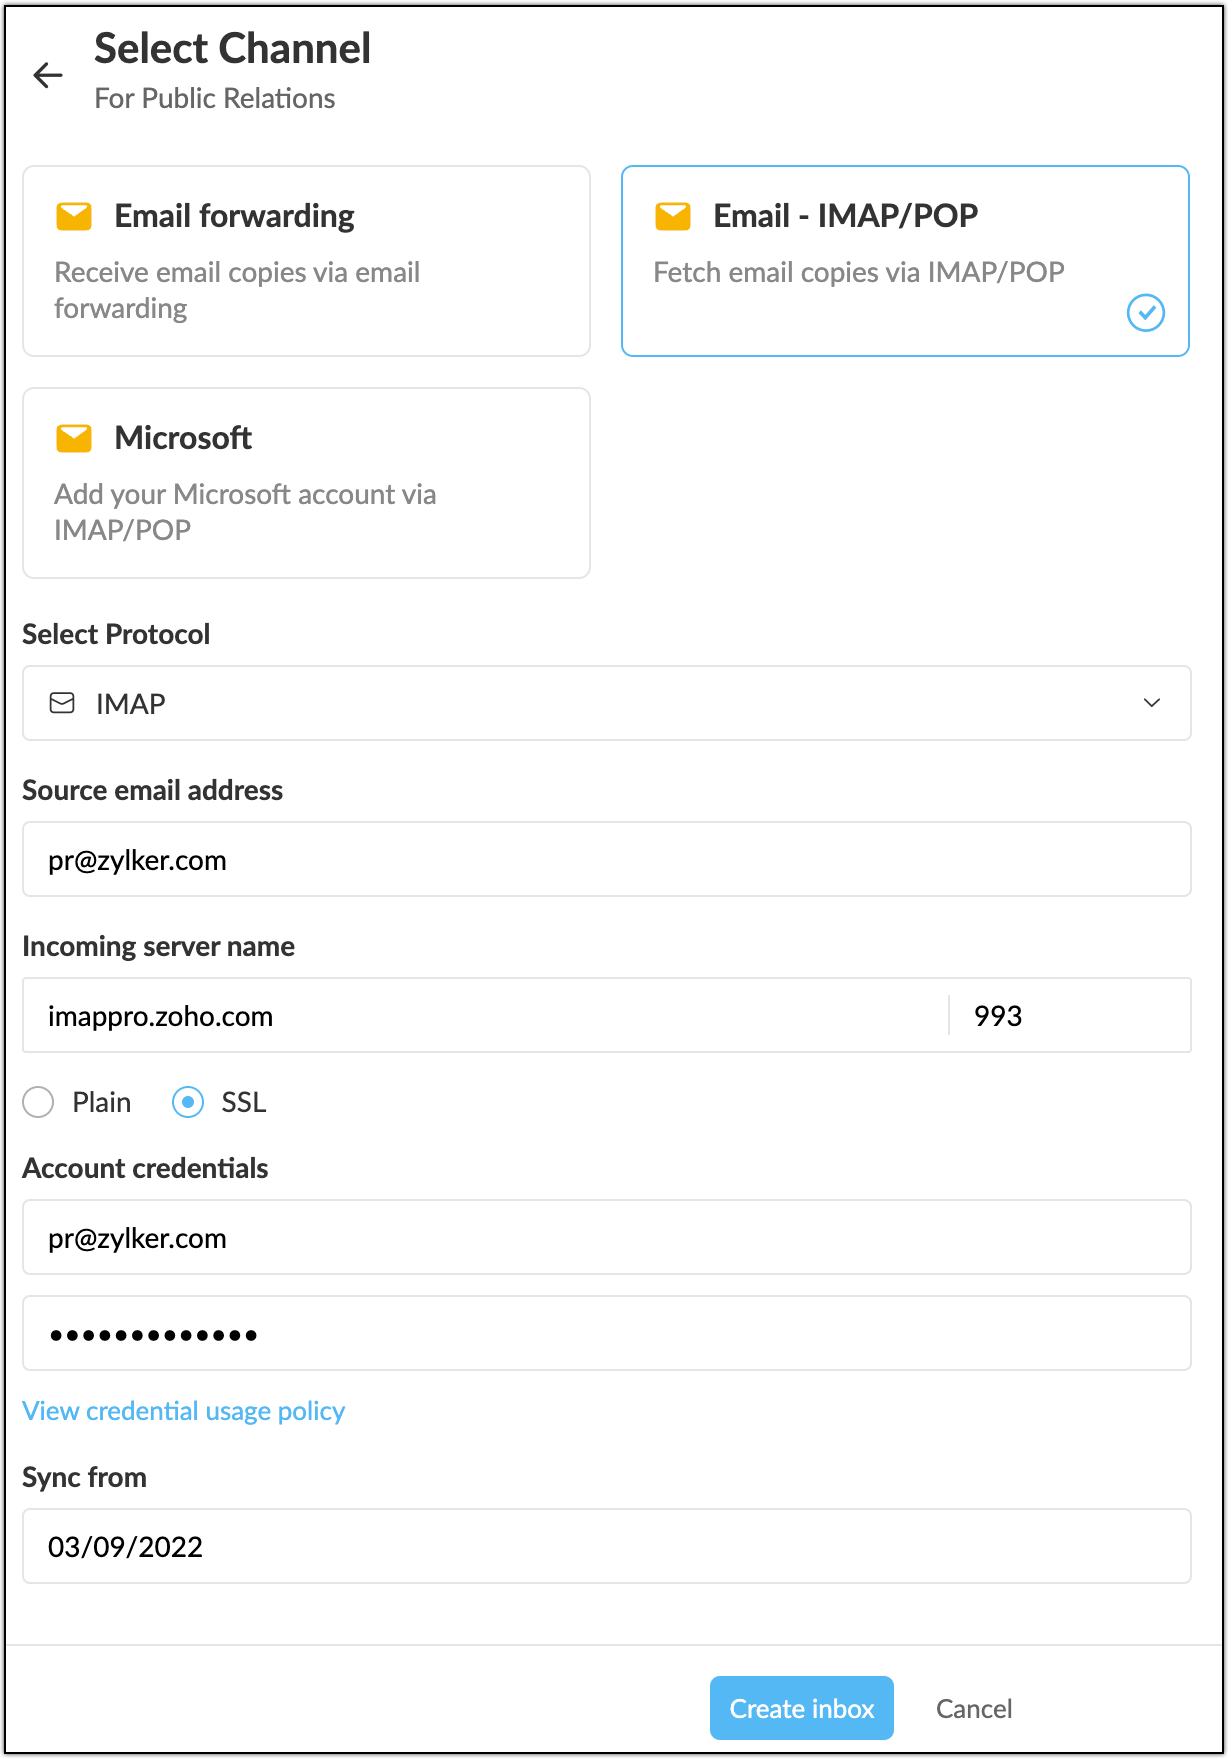The width and height of the screenshot is (1228, 1758).
Task: Select the Email forwarding channel card
Action: pyautogui.click(x=306, y=261)
